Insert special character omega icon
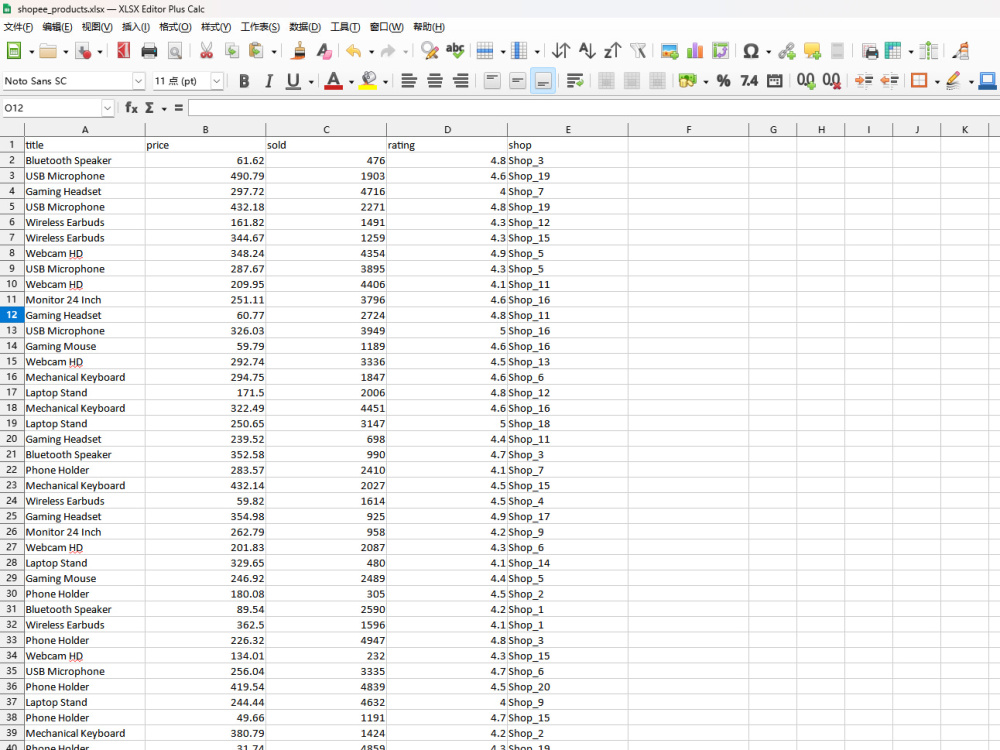 point(751,50)
